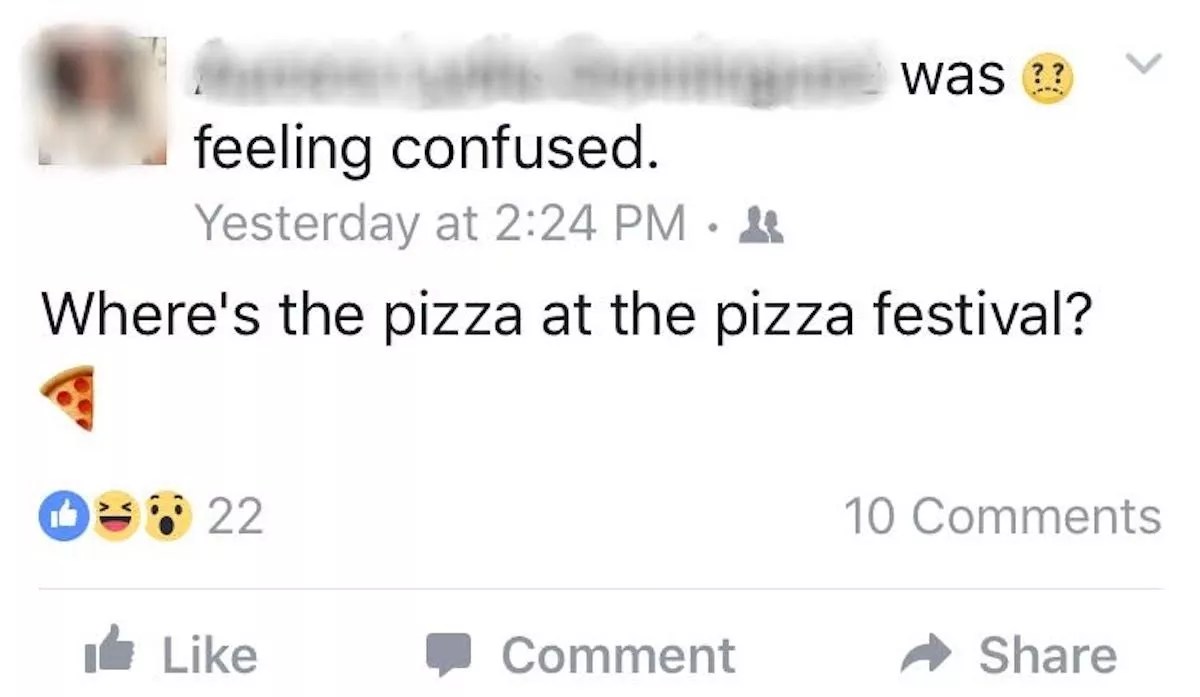Open the 'Yesterday at 2:24 PM' timestamp
Image resolution: width=1200 pixels, height=697 pixels.
tap(441, 221)
